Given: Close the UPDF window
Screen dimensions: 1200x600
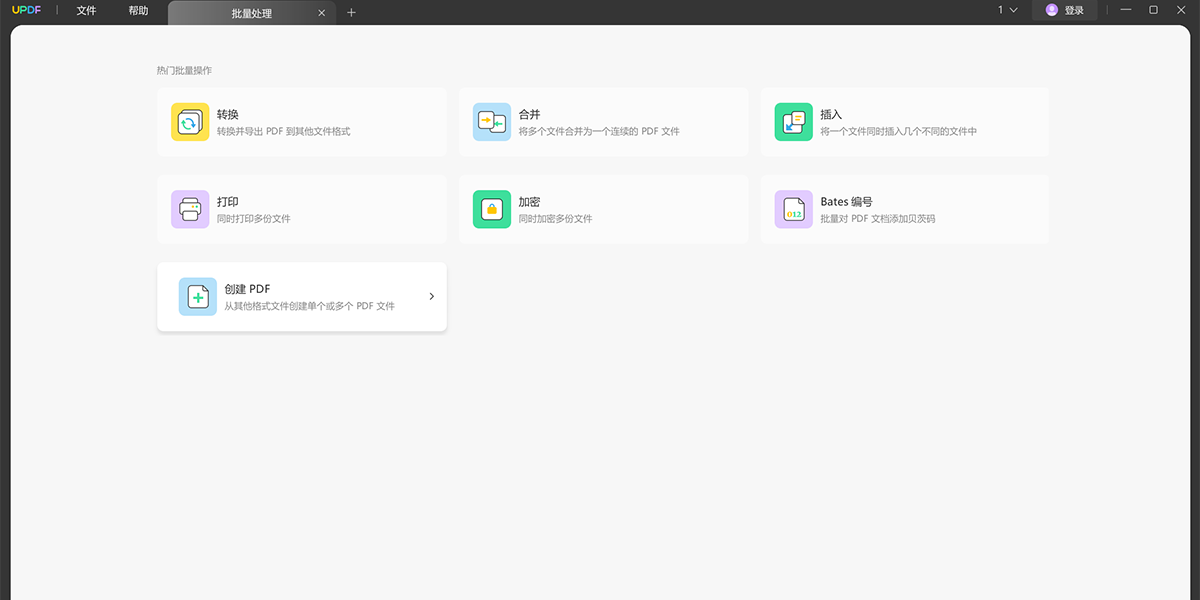Looking at the screenshot, I should 1181,10.
